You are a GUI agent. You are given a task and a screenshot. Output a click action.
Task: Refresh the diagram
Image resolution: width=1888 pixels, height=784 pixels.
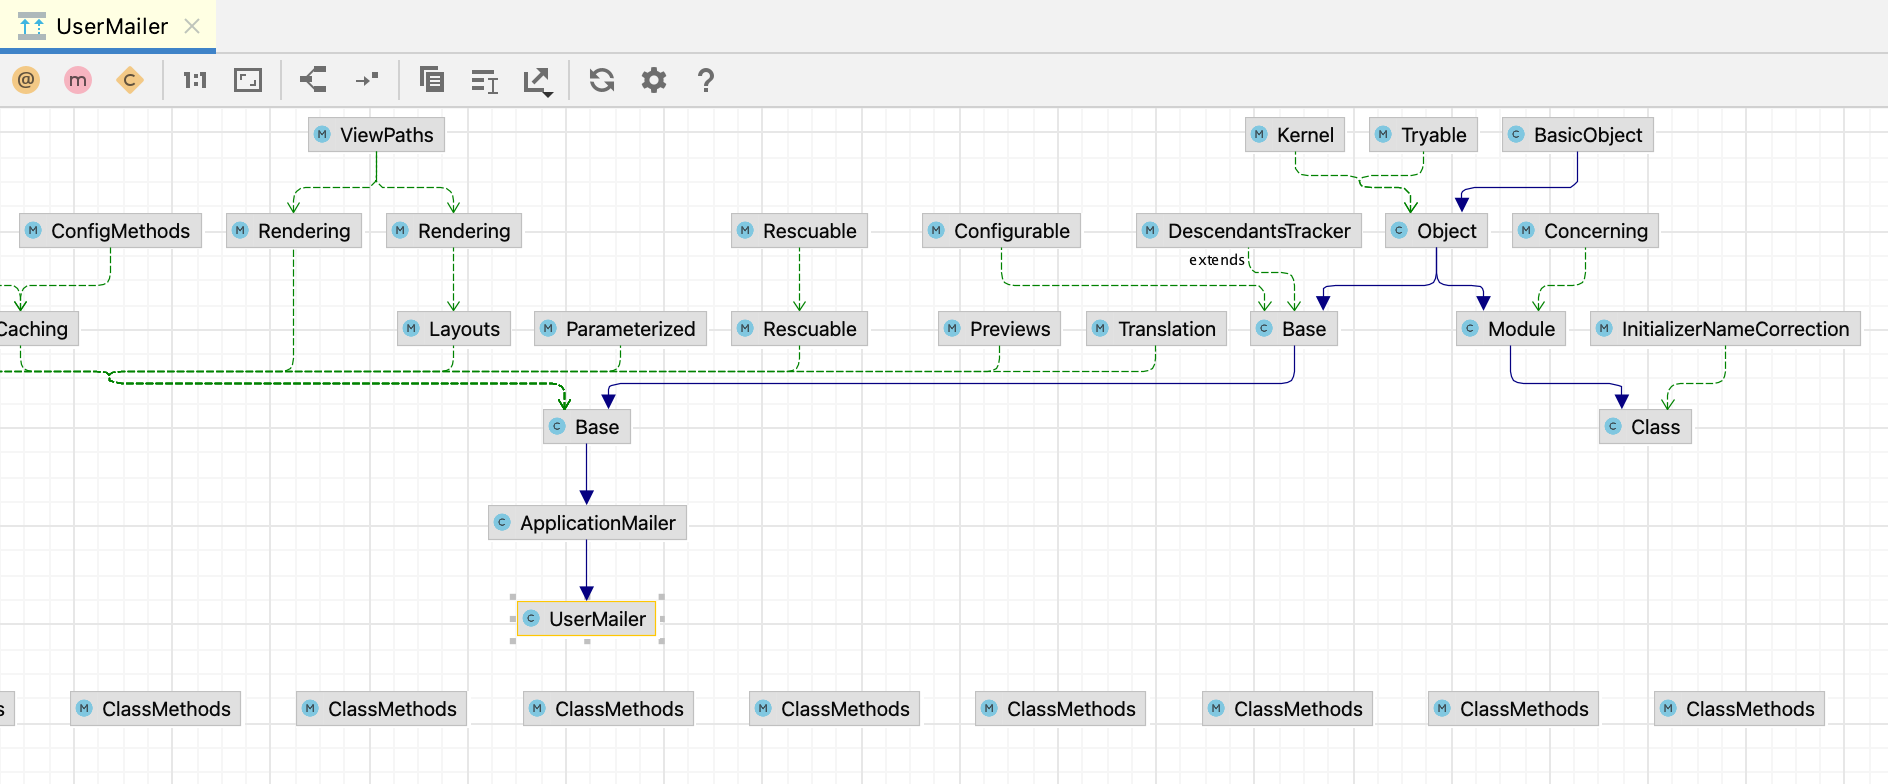(602, 80)
